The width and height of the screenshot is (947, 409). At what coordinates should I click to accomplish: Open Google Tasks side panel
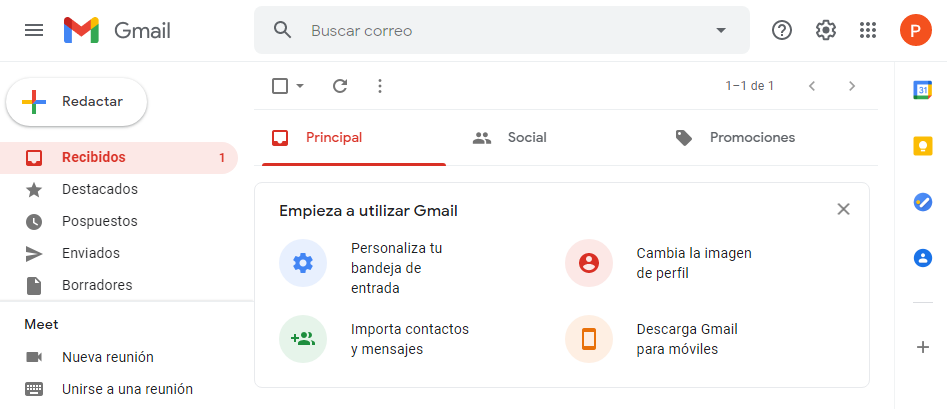922,202
